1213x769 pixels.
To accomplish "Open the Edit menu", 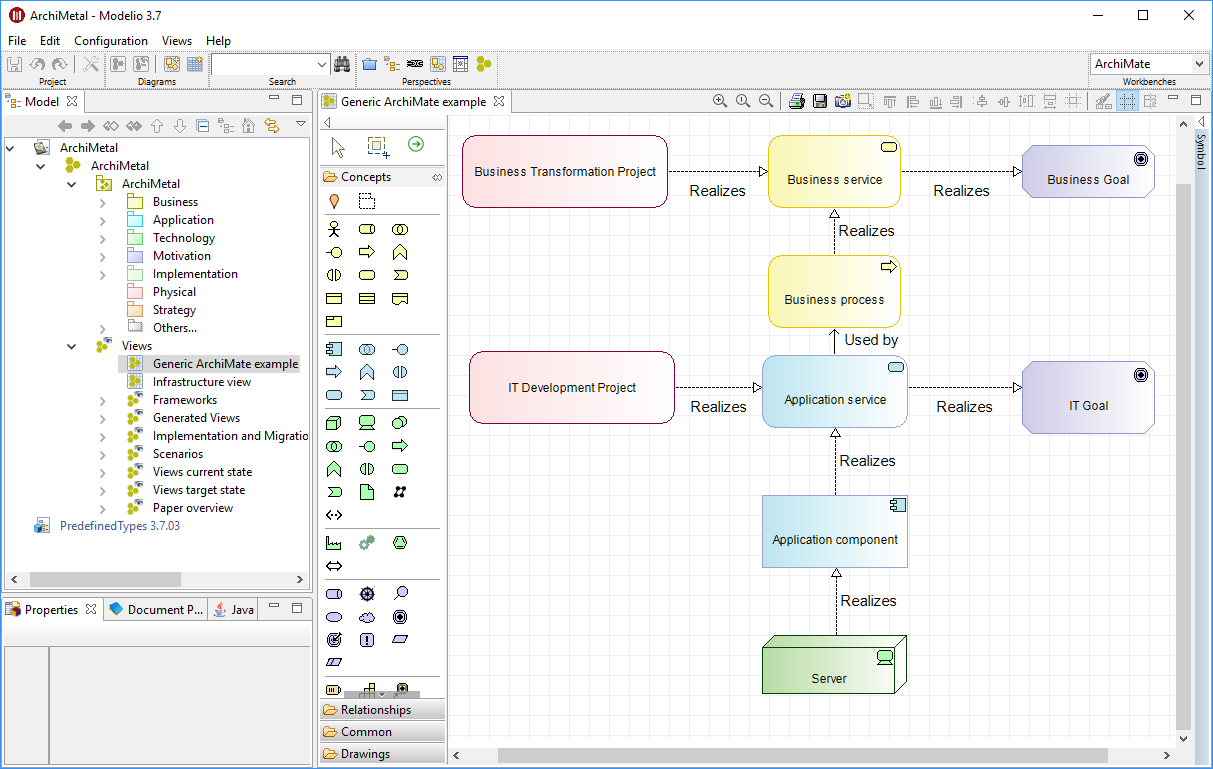I will pyautogui.click(x=50, y=41).
